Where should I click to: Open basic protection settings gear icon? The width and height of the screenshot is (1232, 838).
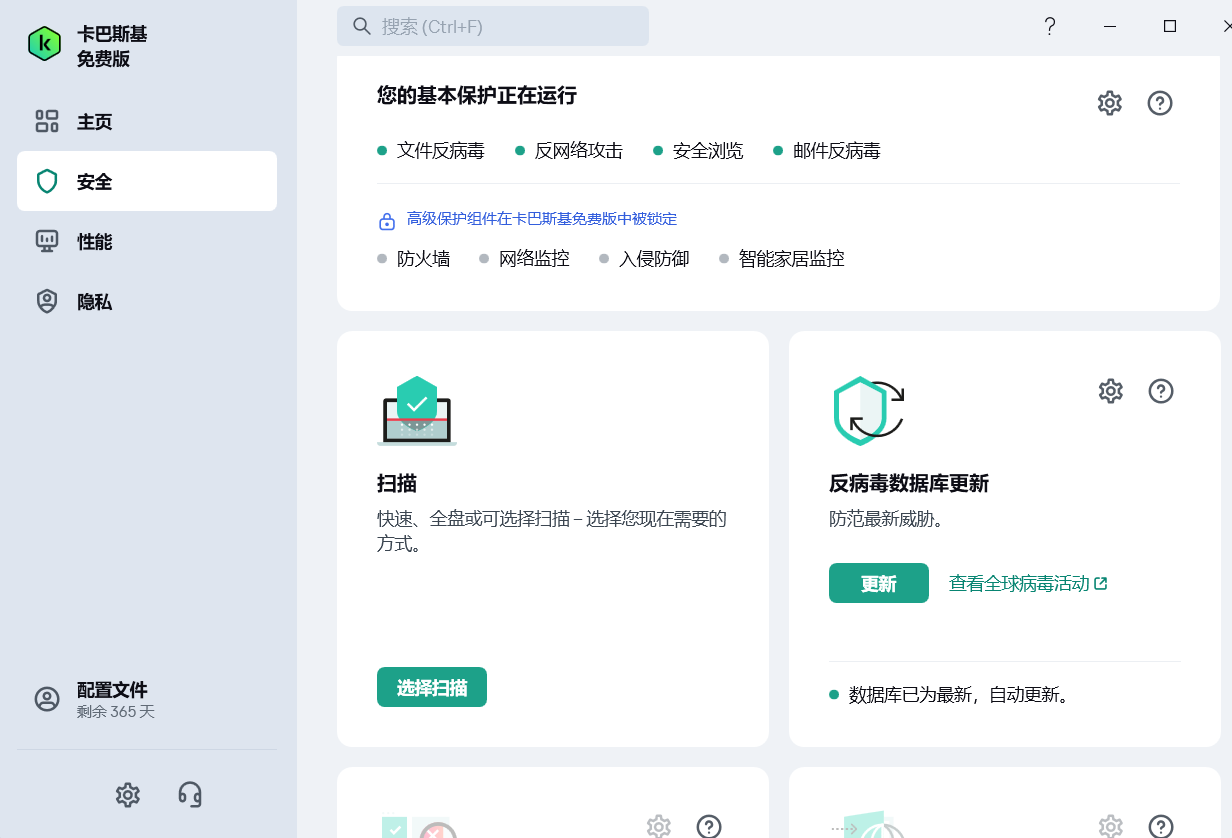point(1110,103)
